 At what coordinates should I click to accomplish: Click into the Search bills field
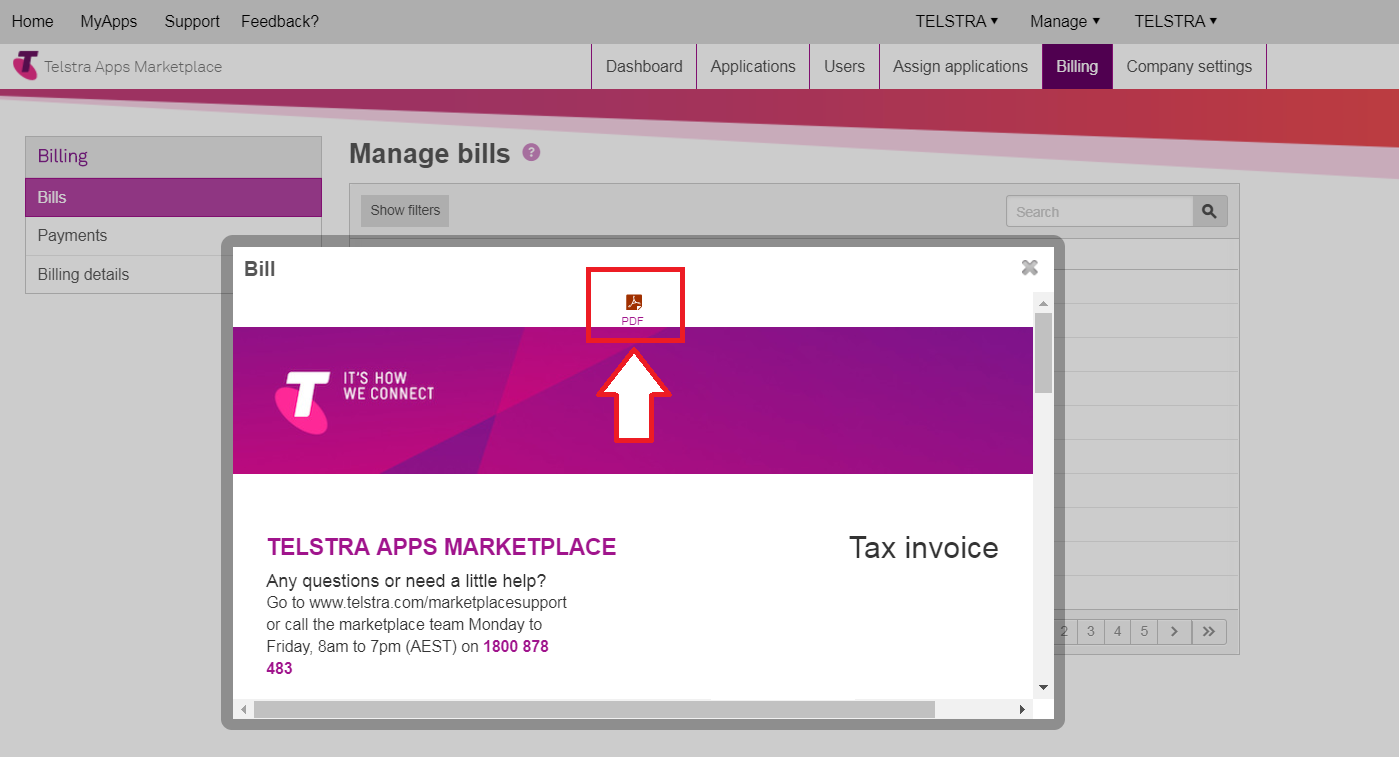coord(1098,212)
